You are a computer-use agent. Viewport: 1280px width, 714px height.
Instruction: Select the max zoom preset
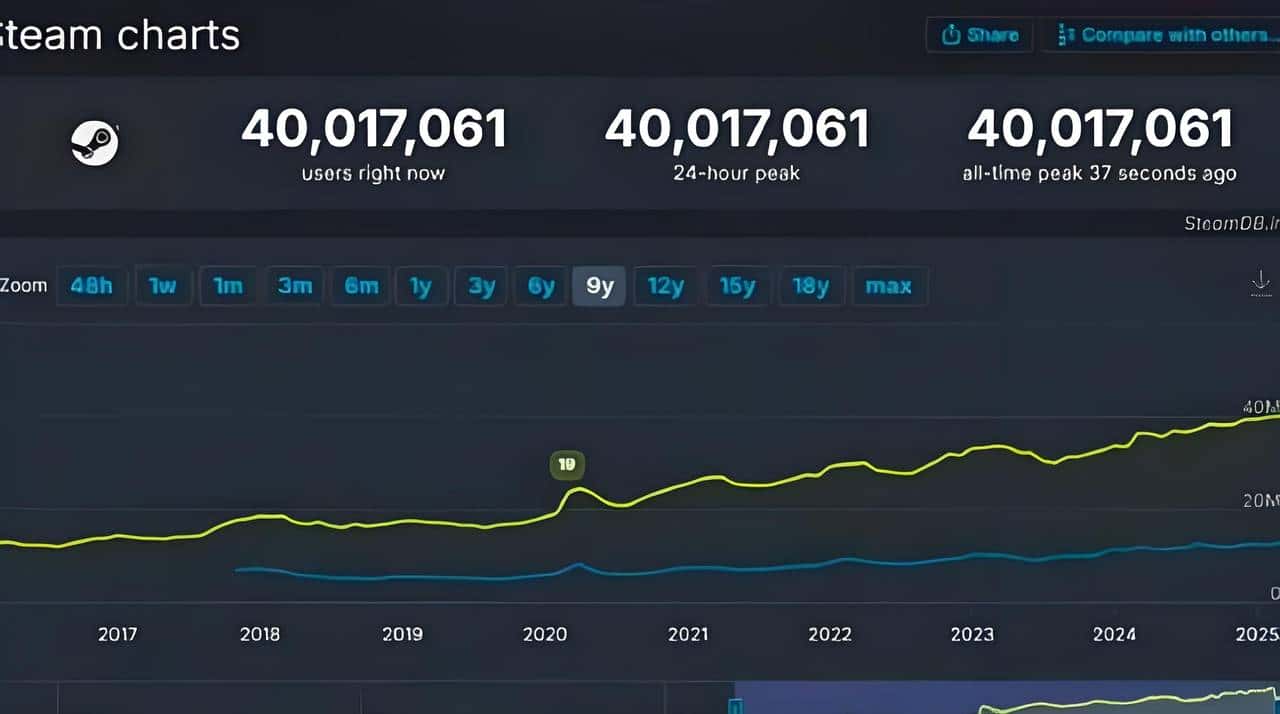coord(889,285)
